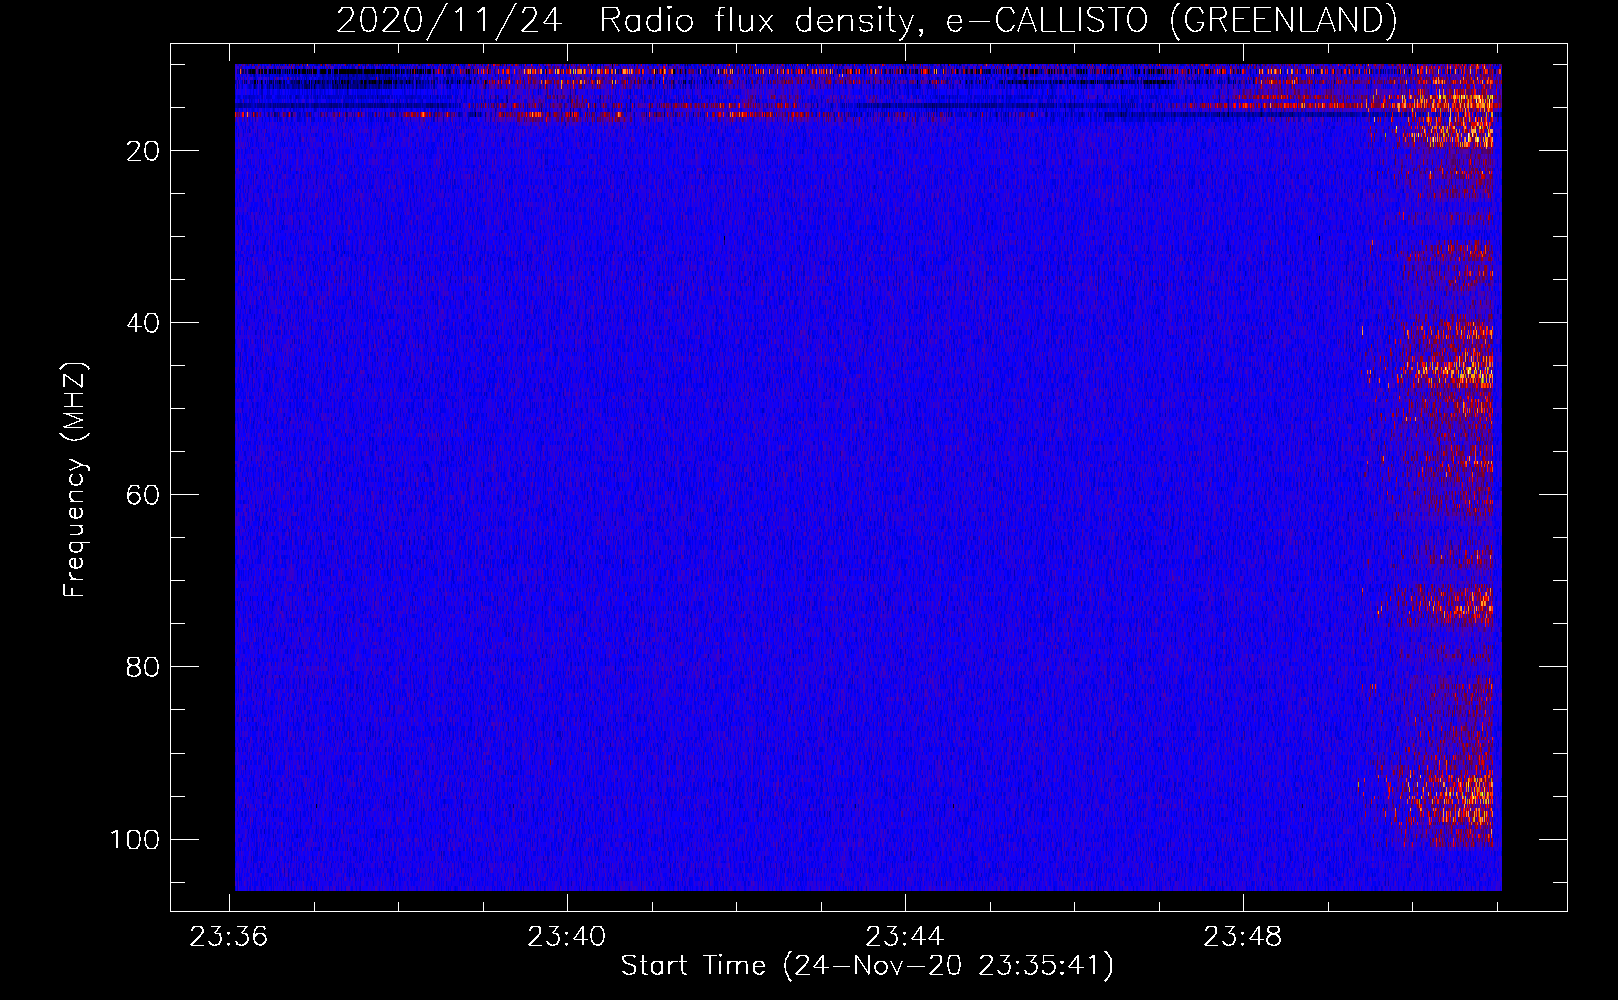Image resolution: width=1618 pixels, height=1000 pixels.
Task: Click the '80' frequency tick label
Action: pyautogui.click(x=143, y=667)
